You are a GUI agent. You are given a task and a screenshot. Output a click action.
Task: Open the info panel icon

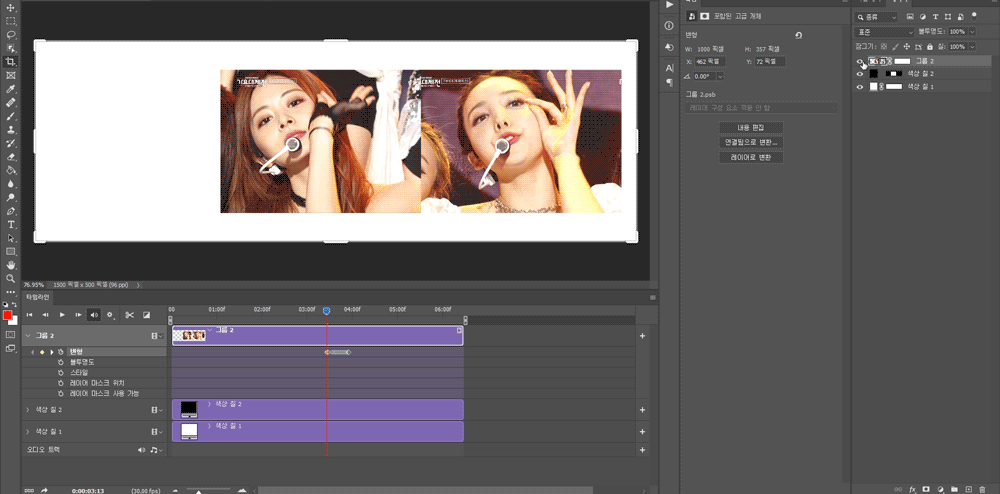(669, 25)
